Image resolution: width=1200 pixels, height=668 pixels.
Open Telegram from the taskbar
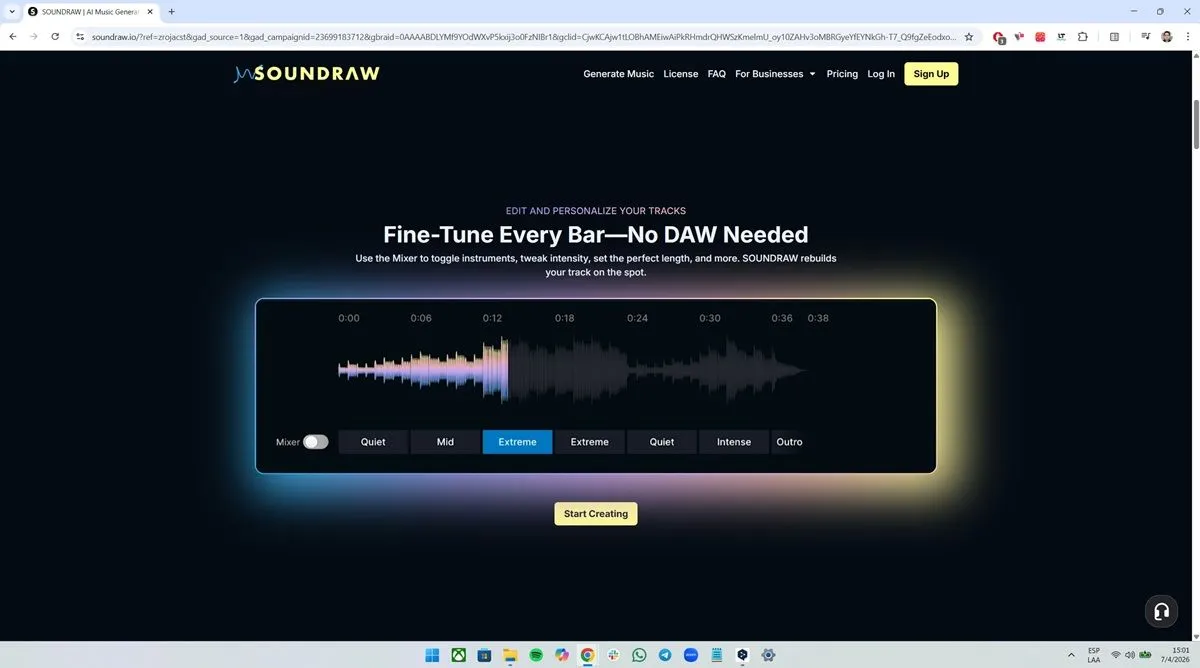[665, 655]
